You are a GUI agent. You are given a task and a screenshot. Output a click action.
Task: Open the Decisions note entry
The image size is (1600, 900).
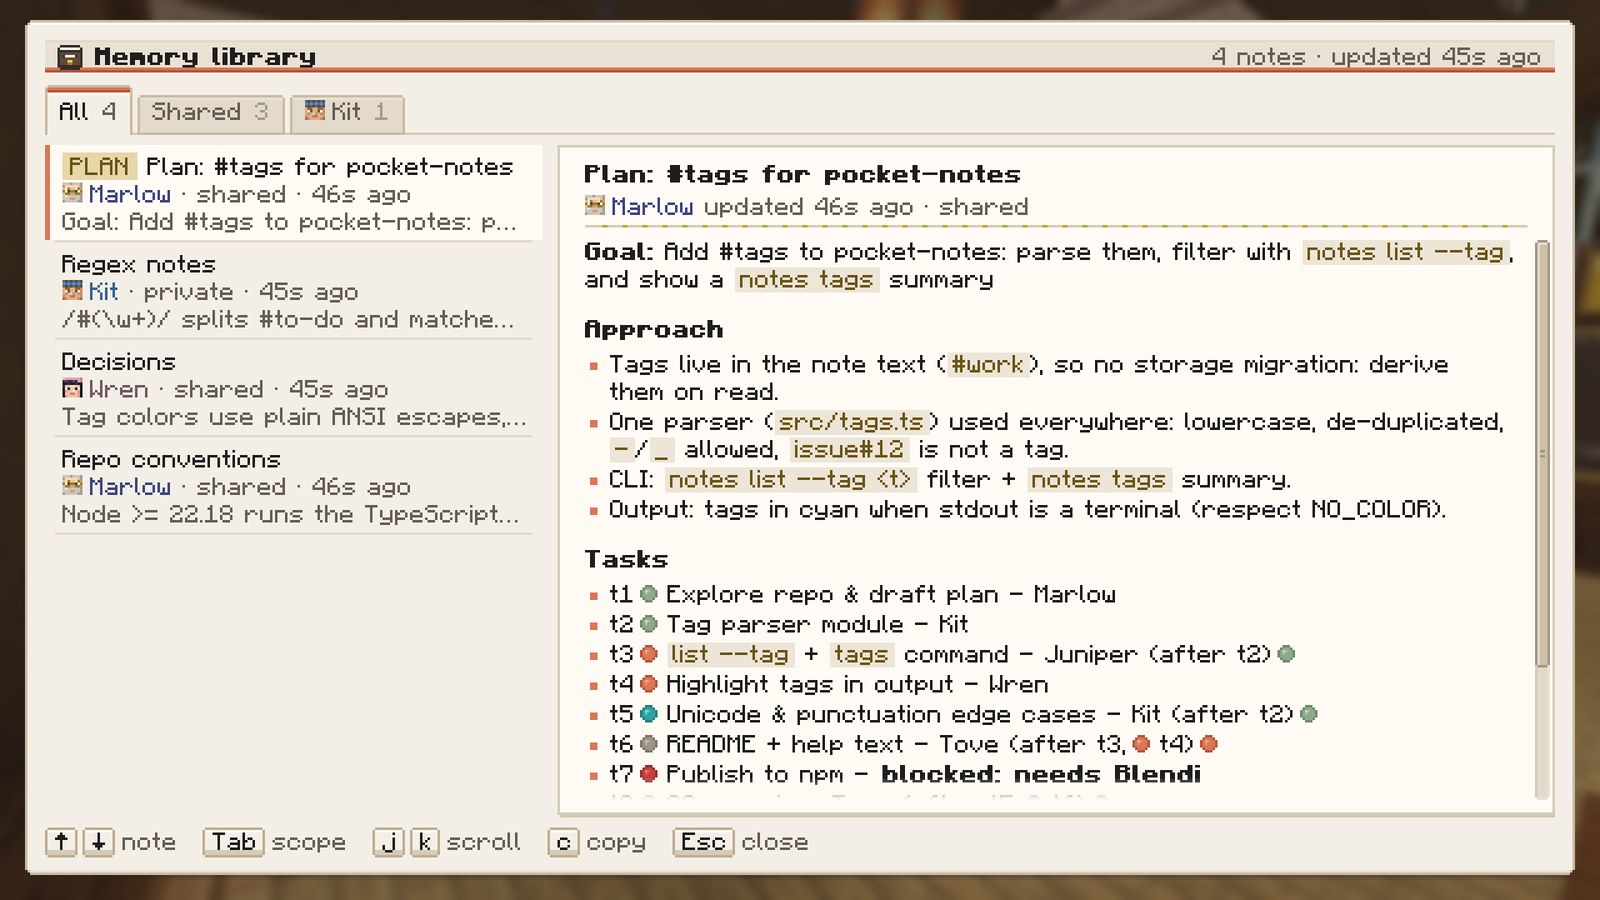point(295,389)
